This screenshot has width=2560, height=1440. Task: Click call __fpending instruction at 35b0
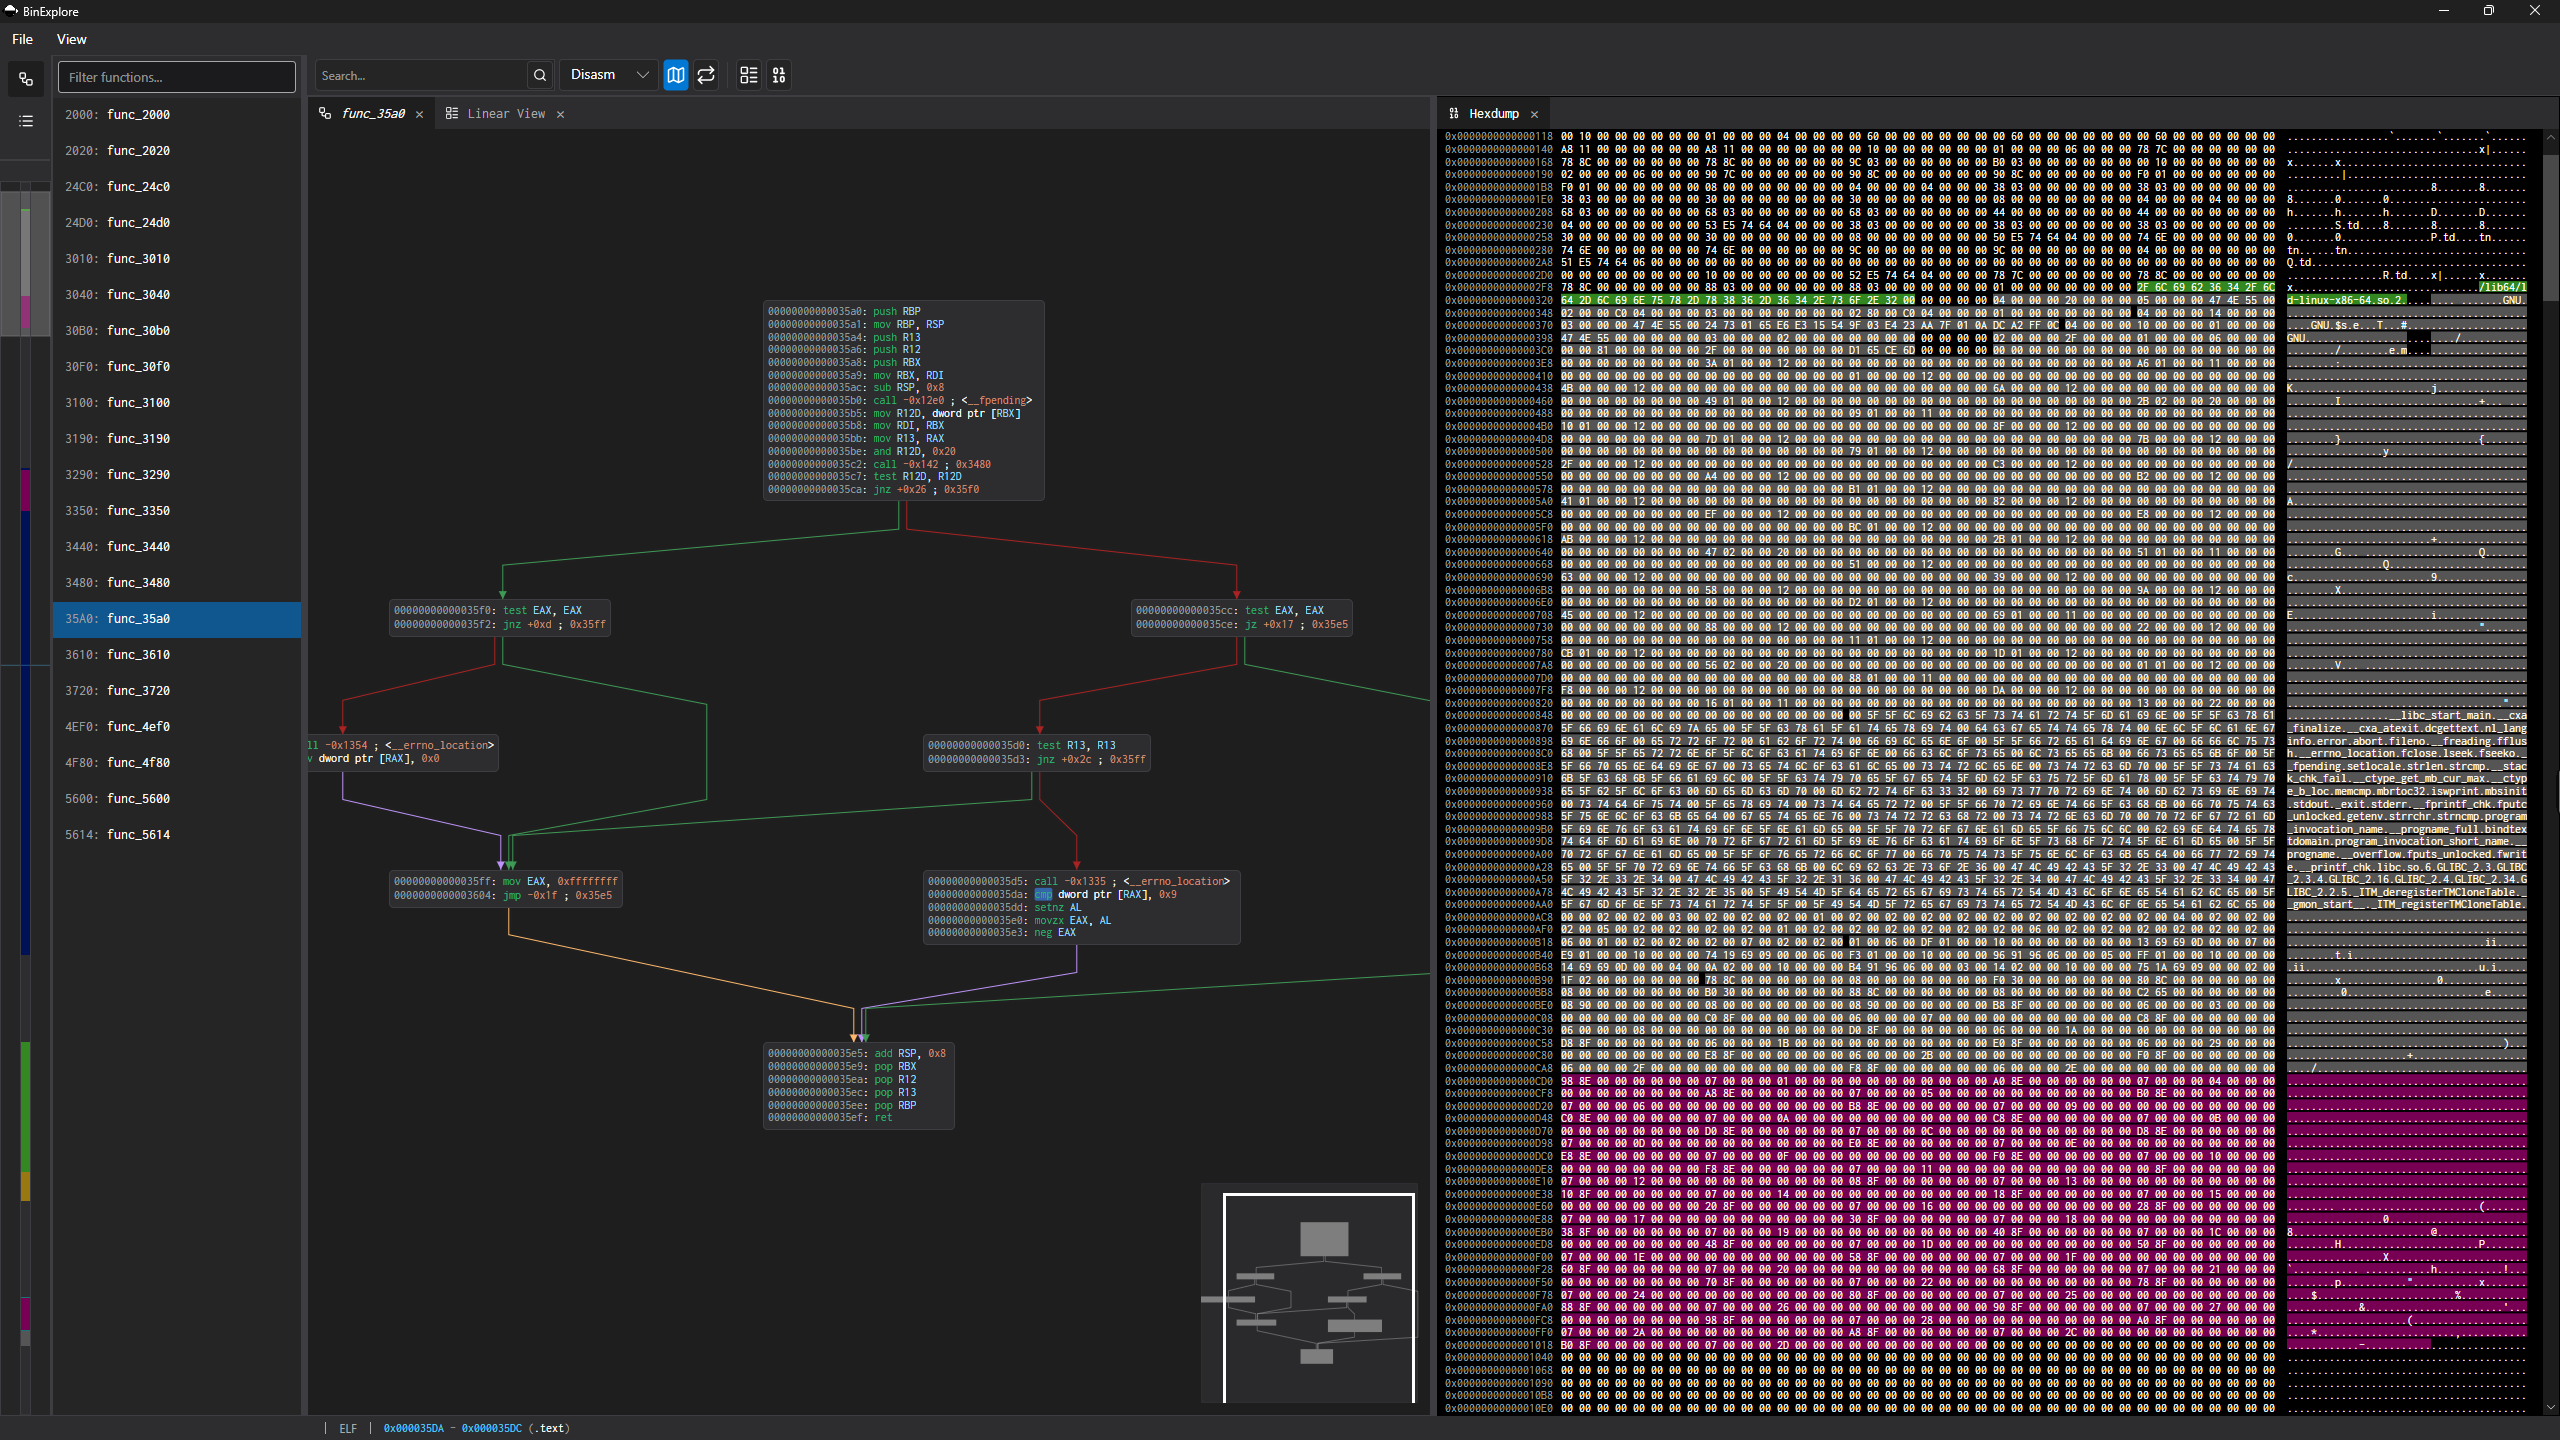coord(900,401)
